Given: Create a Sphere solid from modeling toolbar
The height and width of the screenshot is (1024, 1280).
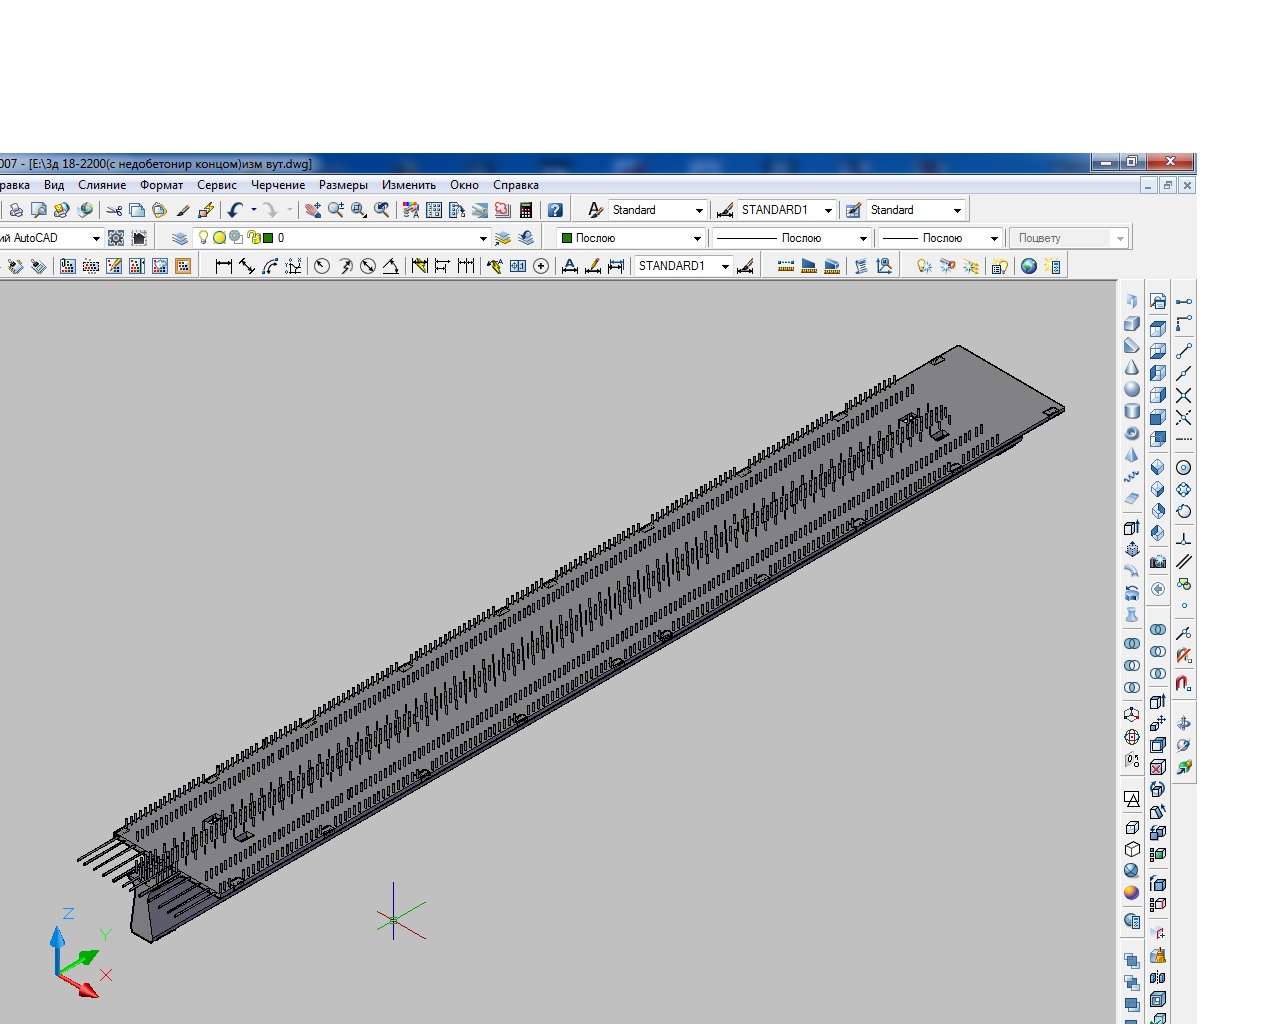Looking at the screenshot, I should click(x=1132, y=389).
